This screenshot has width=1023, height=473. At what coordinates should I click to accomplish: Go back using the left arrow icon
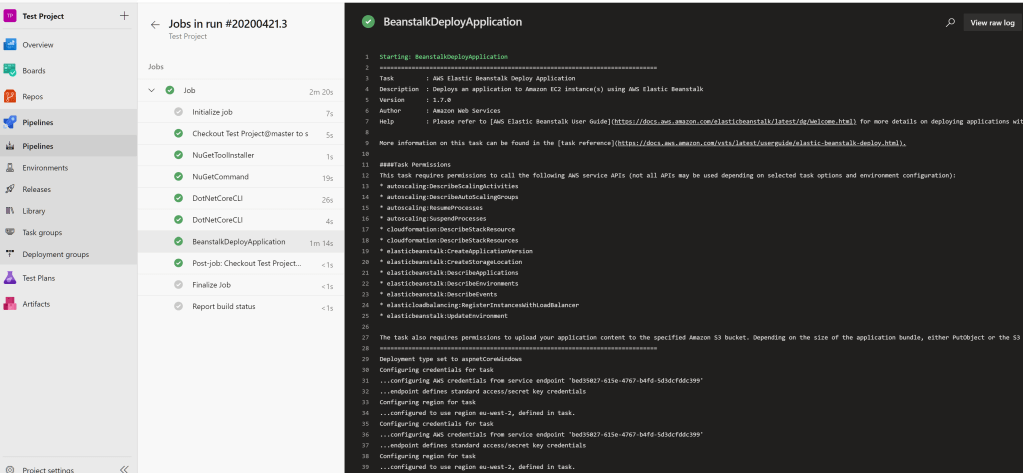[155, 24]
